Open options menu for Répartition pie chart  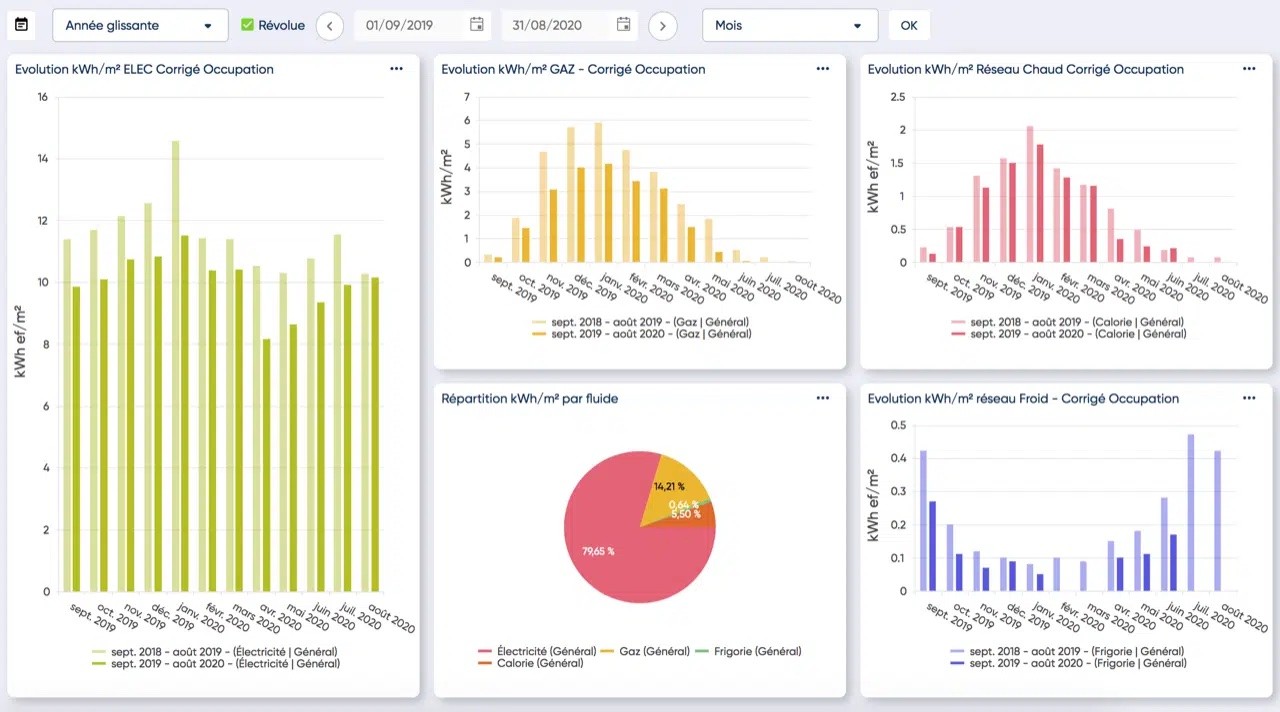(x=823, y=398)
